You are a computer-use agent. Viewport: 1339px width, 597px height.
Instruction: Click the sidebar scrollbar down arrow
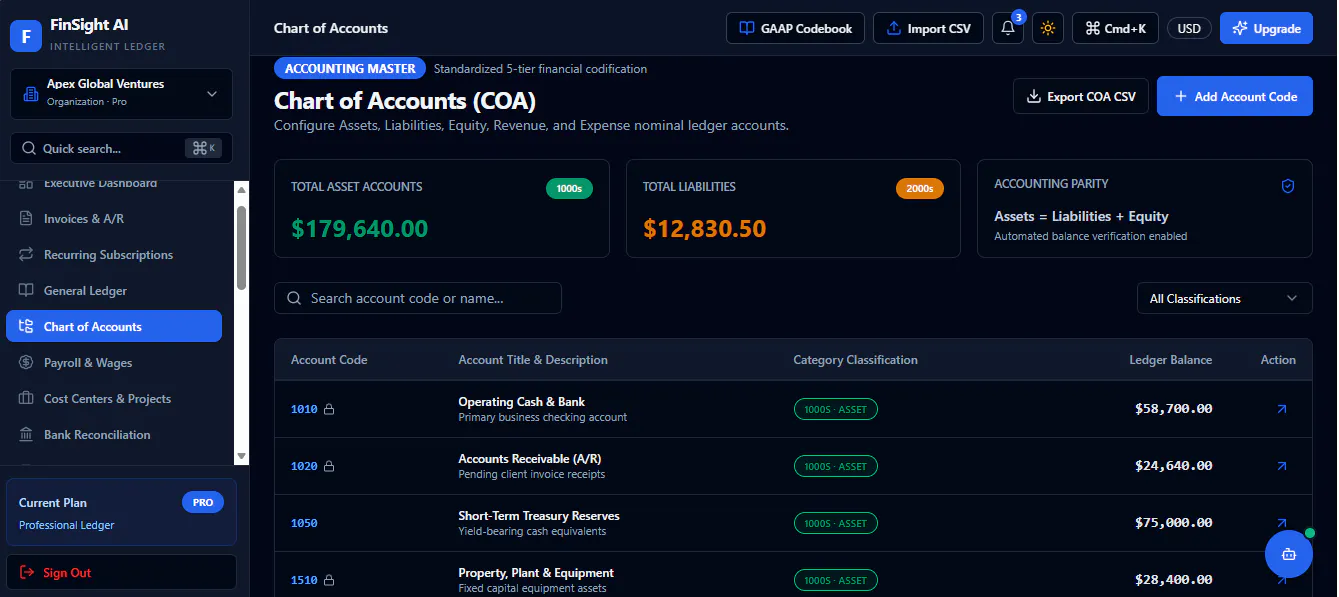click(241, 455)
